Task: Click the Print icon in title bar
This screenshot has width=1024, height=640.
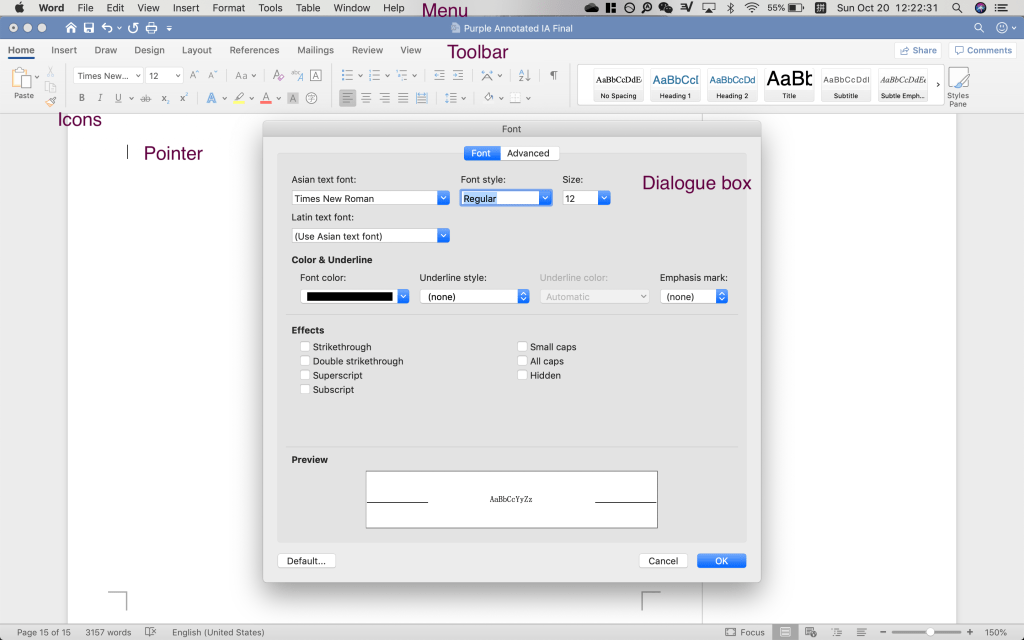Action: [152, 28]
